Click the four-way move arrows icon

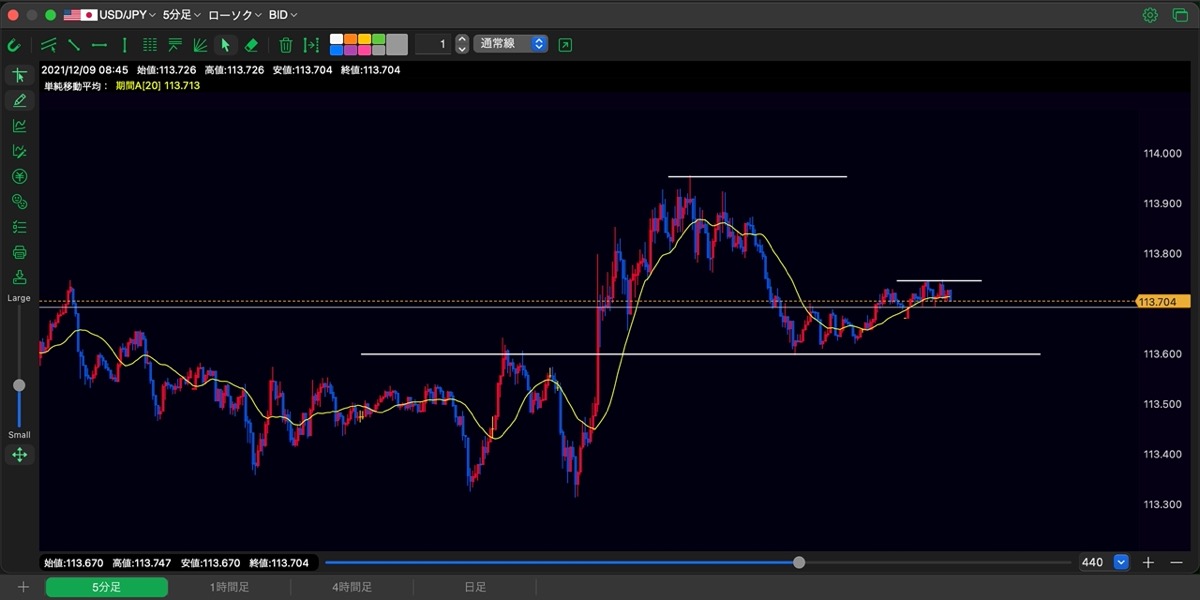tap(19, 455)
